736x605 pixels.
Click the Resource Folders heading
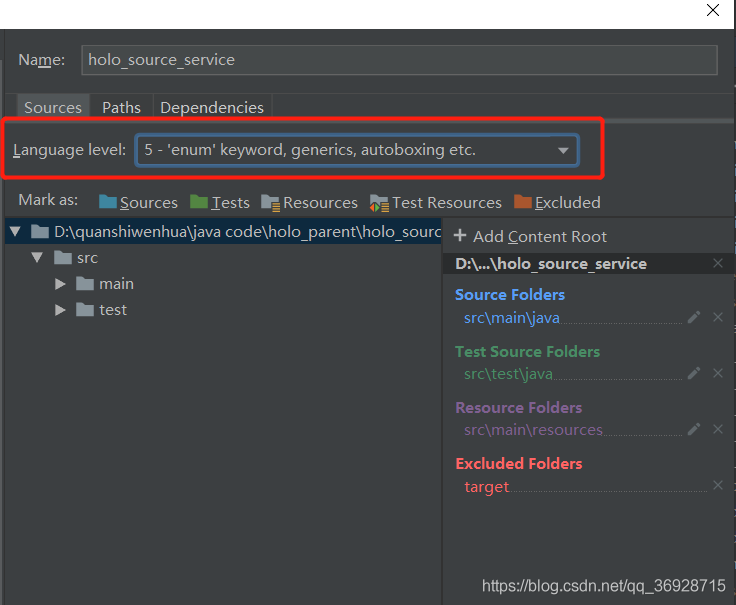[x=519, y=407]
